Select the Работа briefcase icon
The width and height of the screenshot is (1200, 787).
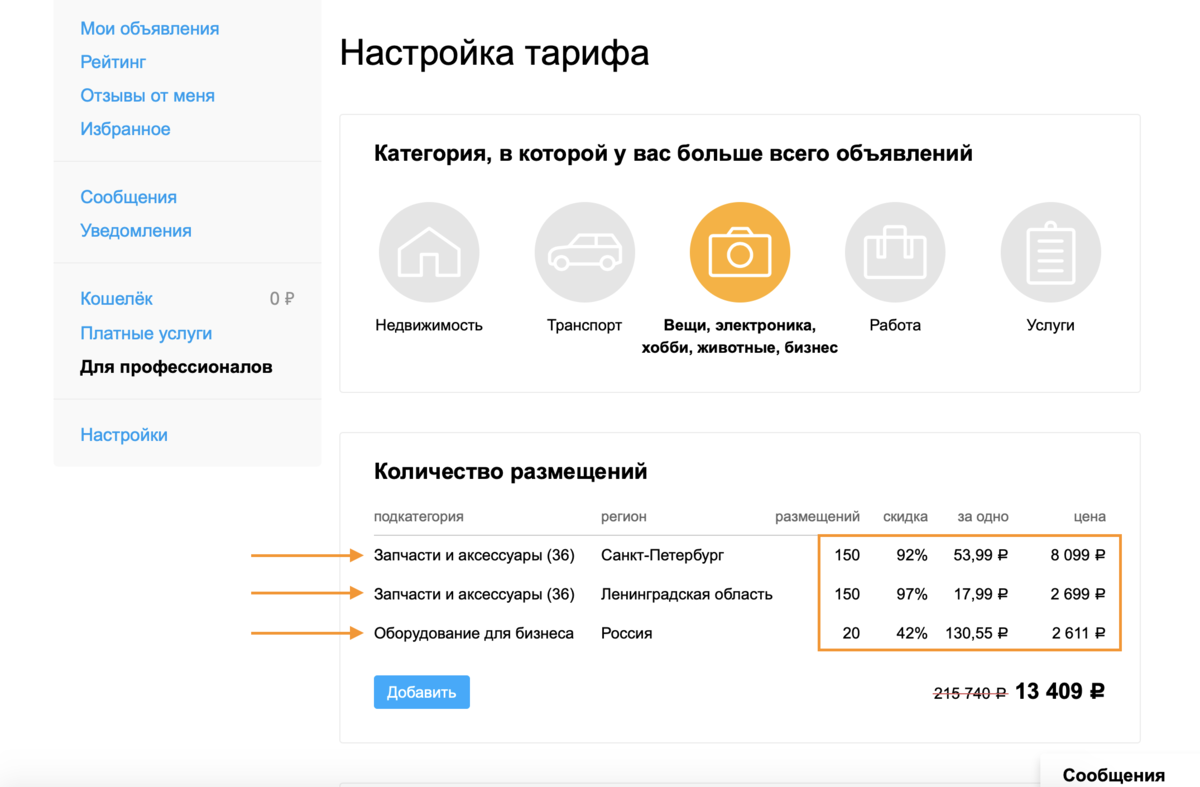tap(895, 251)
